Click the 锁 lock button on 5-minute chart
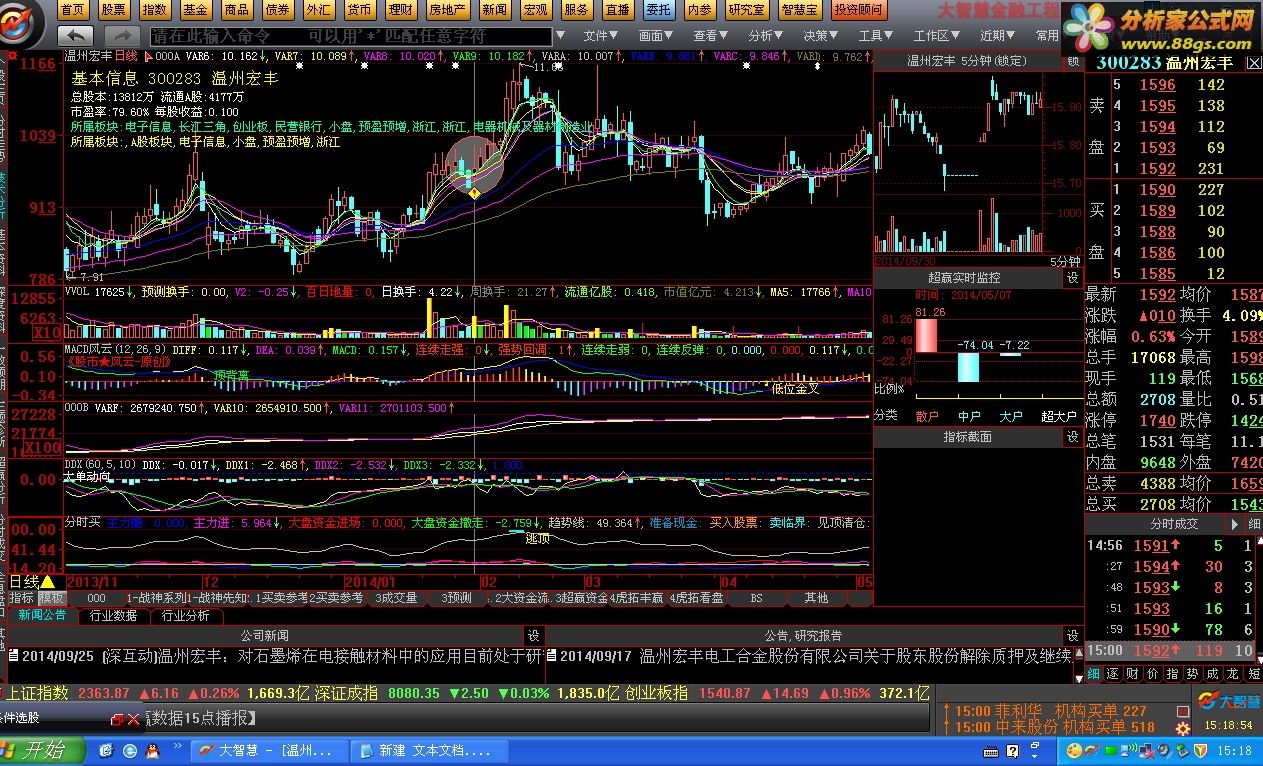 click(x=1073, y=61)
